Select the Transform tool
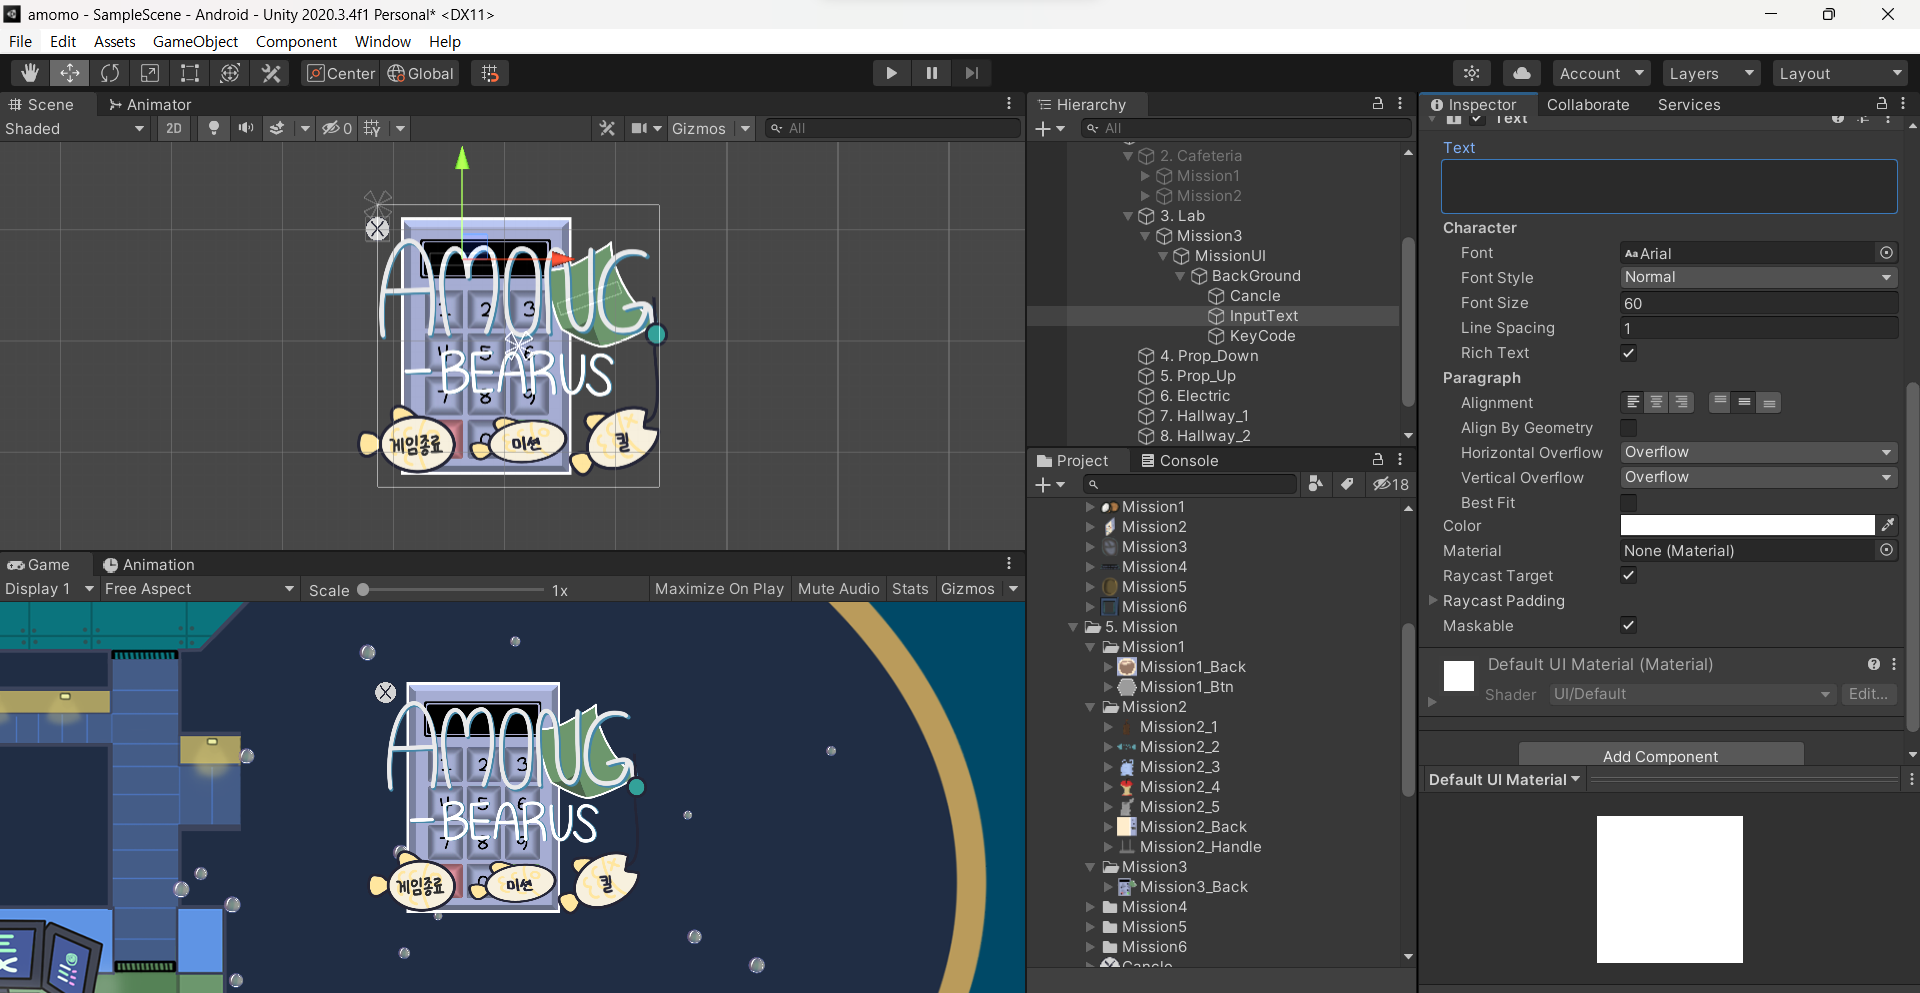Screen dimensions: 1920x993 (x=230, y=73)
